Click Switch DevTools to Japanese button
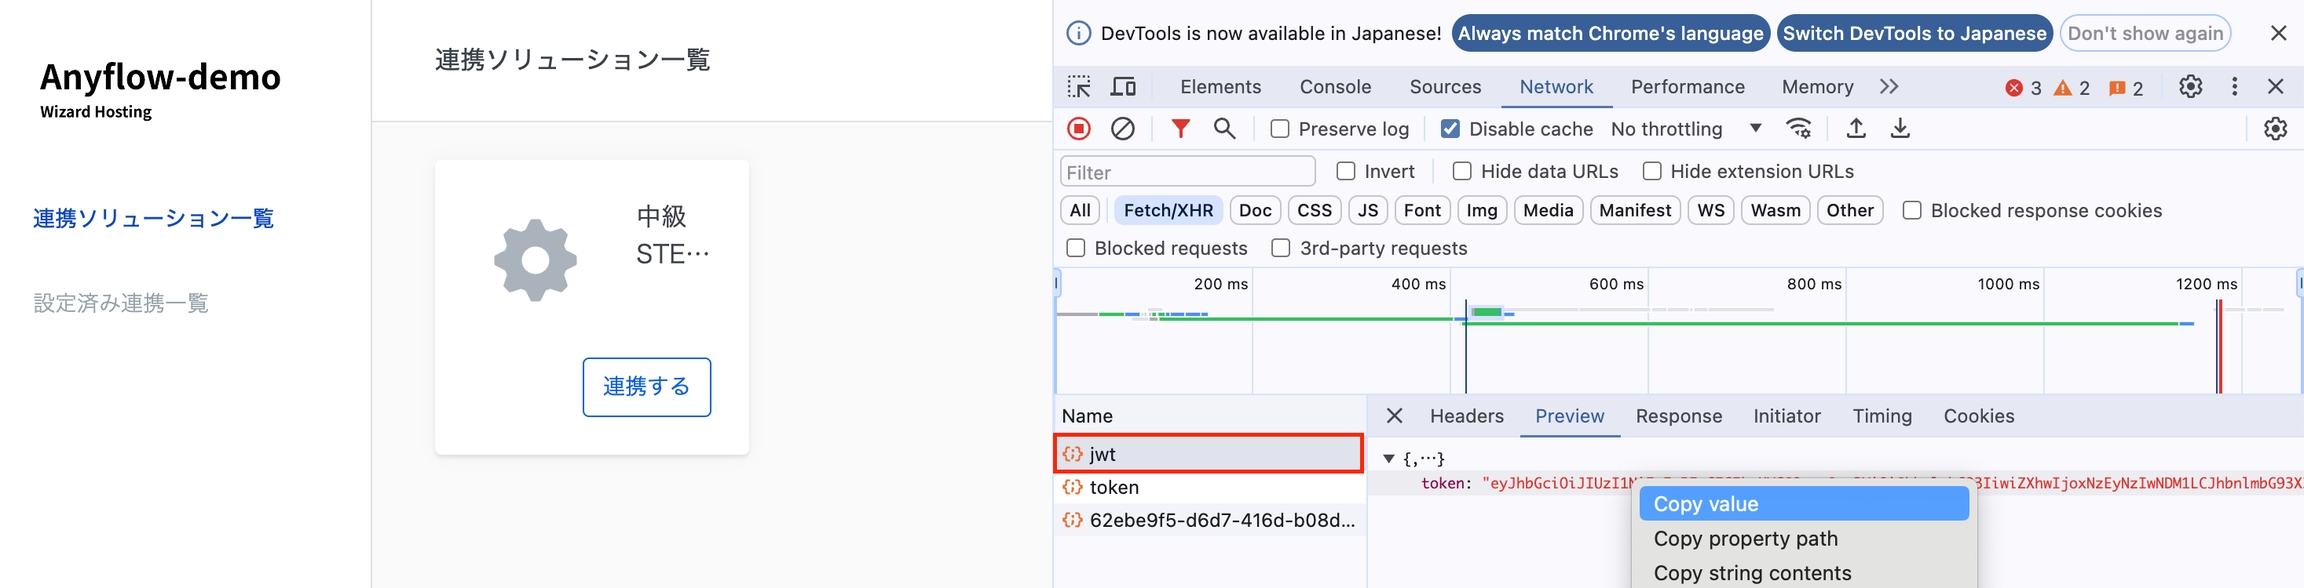 tap(1914, 33)
